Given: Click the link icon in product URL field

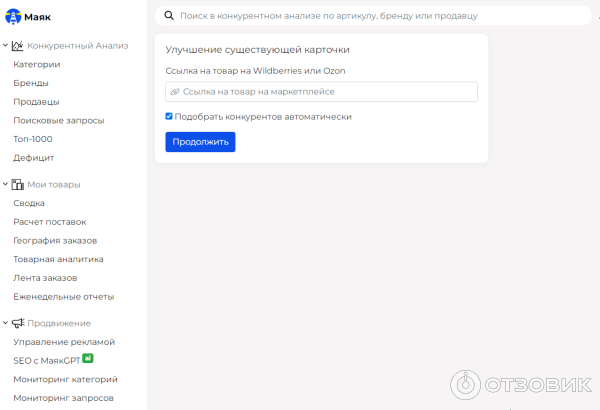Looking at the screenshot, I should pos(176,91).
